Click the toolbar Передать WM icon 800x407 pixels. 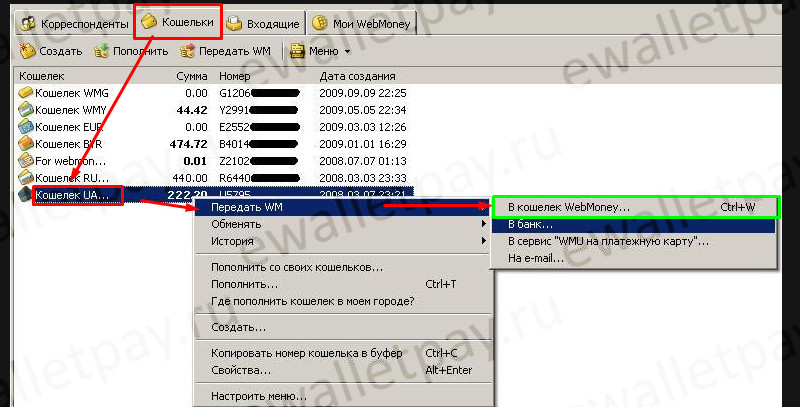[187, 51]
